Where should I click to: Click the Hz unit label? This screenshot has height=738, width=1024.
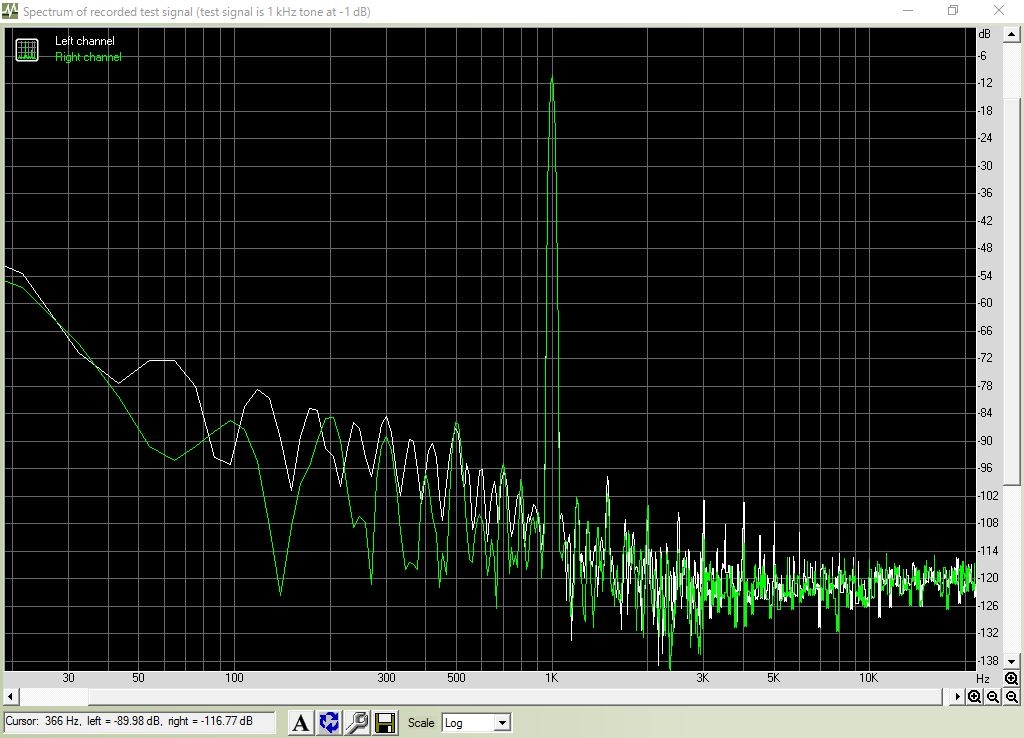(x=983, y=679)
